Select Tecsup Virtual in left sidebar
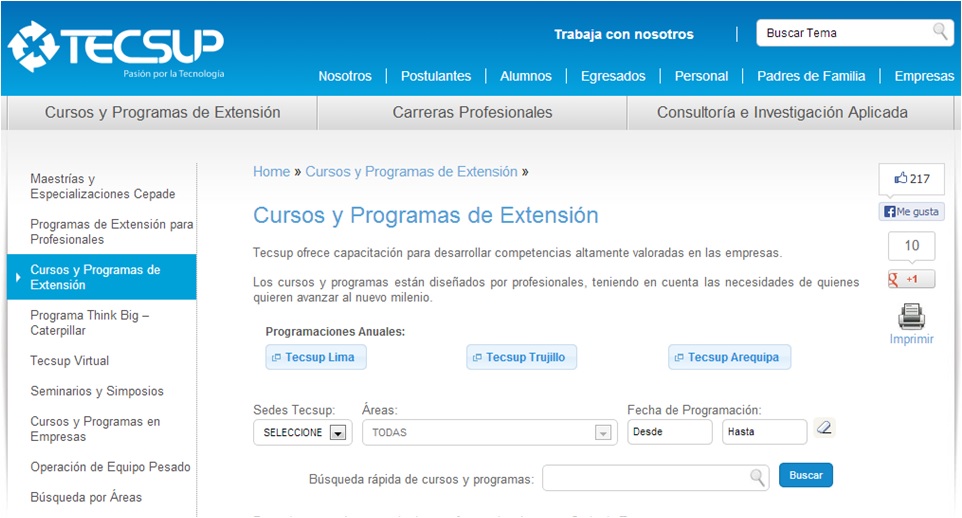This screenshot has height=518, width=962. tap(70, 361)
